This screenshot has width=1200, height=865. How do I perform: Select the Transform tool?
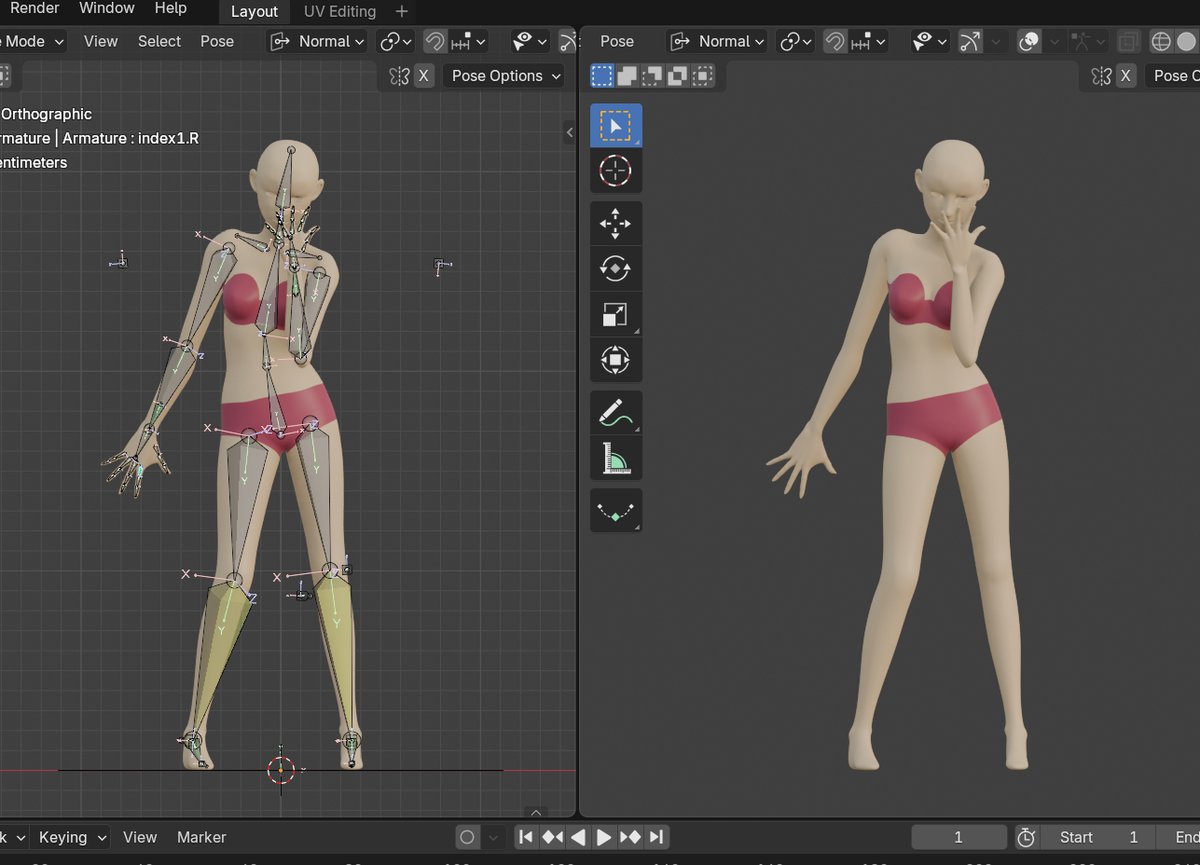pyautogui.click(x=615, y=359)
